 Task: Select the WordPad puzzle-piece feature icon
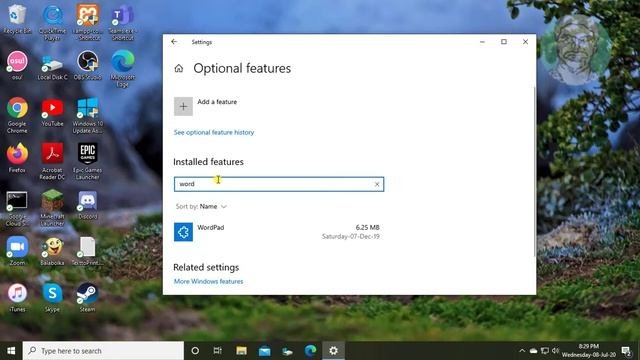183,232
